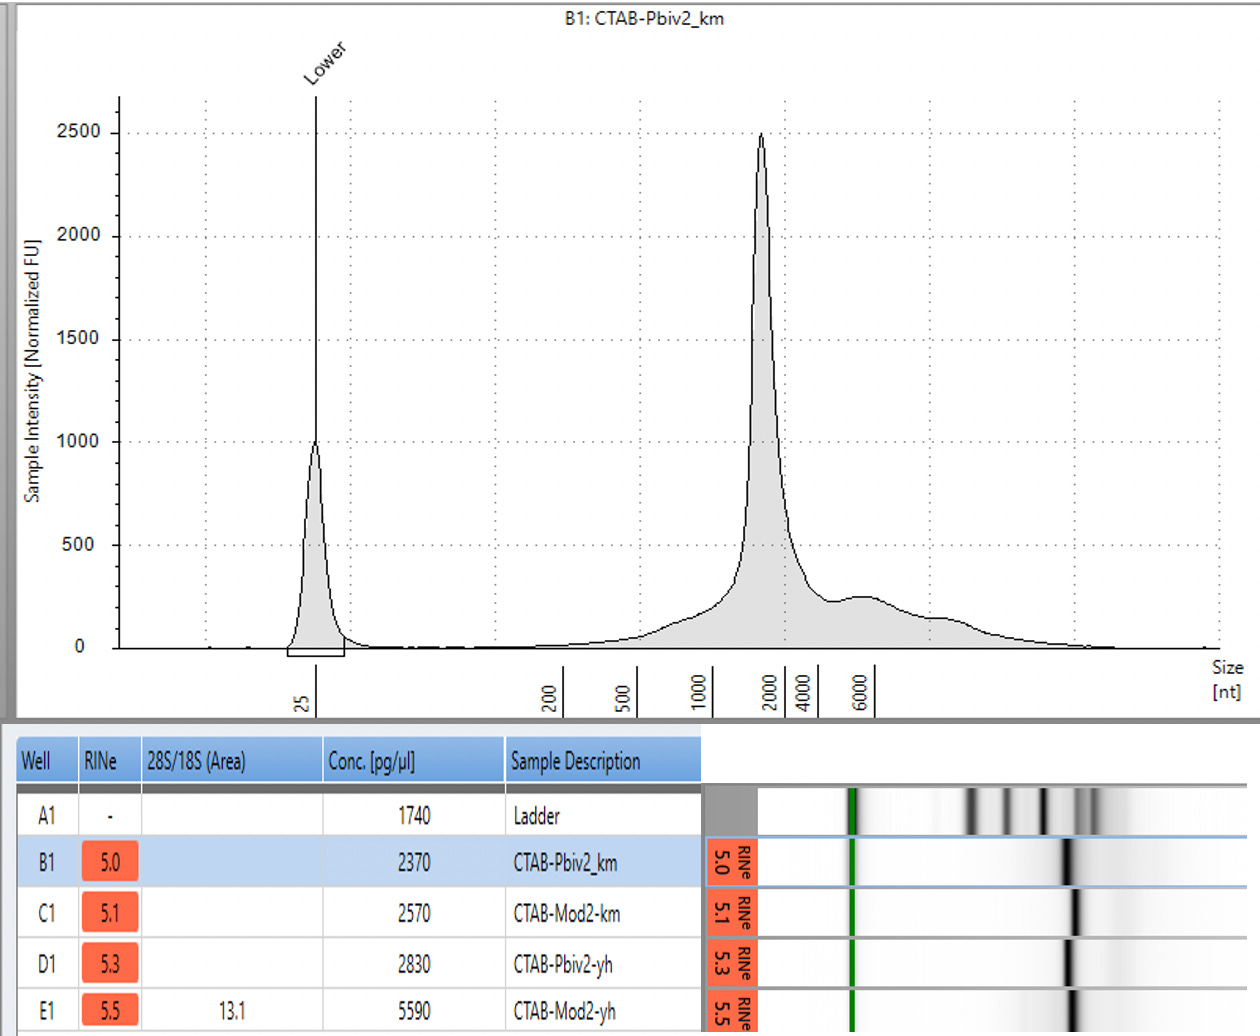The image size is (1260, 1036).
Task: Click the gel lane labeled RINe 5.3
Action: pos(1002,963)
